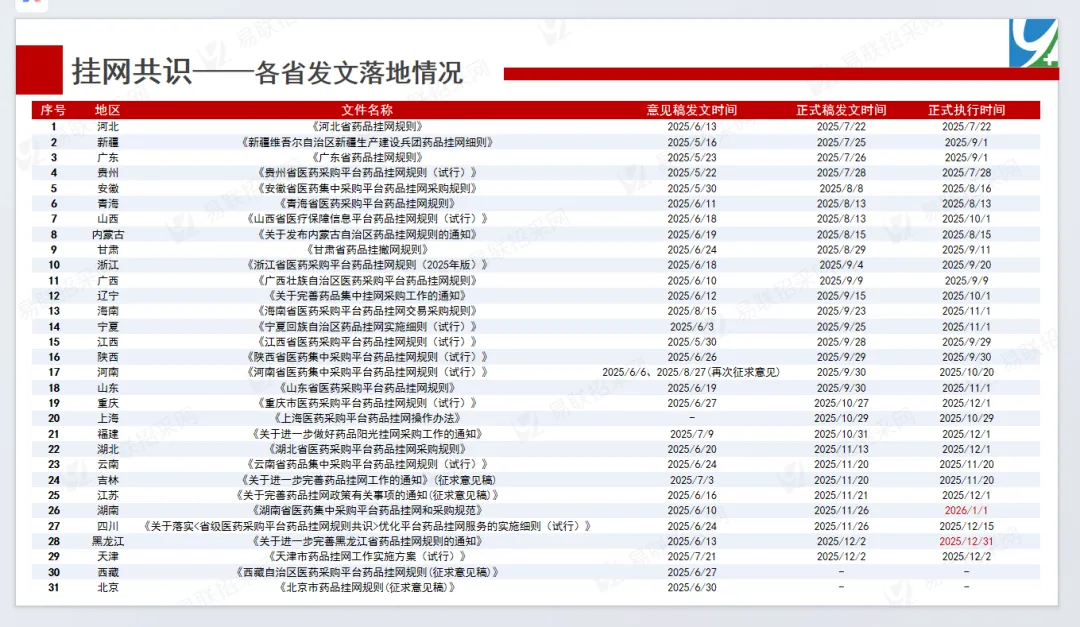Select the slide title 挂网共识——各省发文落地情况
This screenshot has width=1080, height=627.
pos(267,72)
